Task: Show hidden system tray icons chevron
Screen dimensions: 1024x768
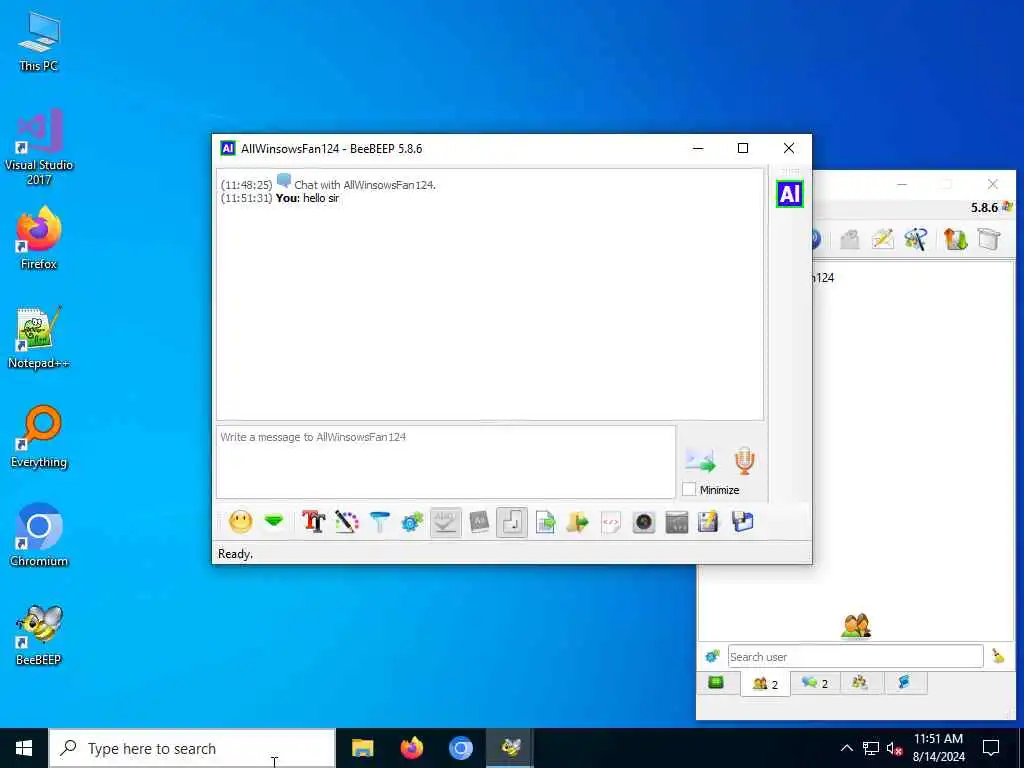Action: click(846, 748)
